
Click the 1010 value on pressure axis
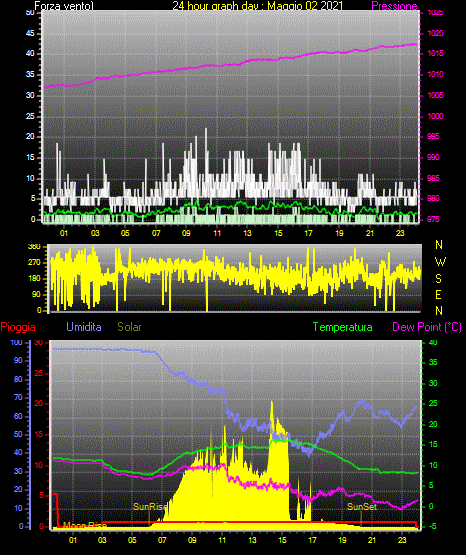coord(435,74)
